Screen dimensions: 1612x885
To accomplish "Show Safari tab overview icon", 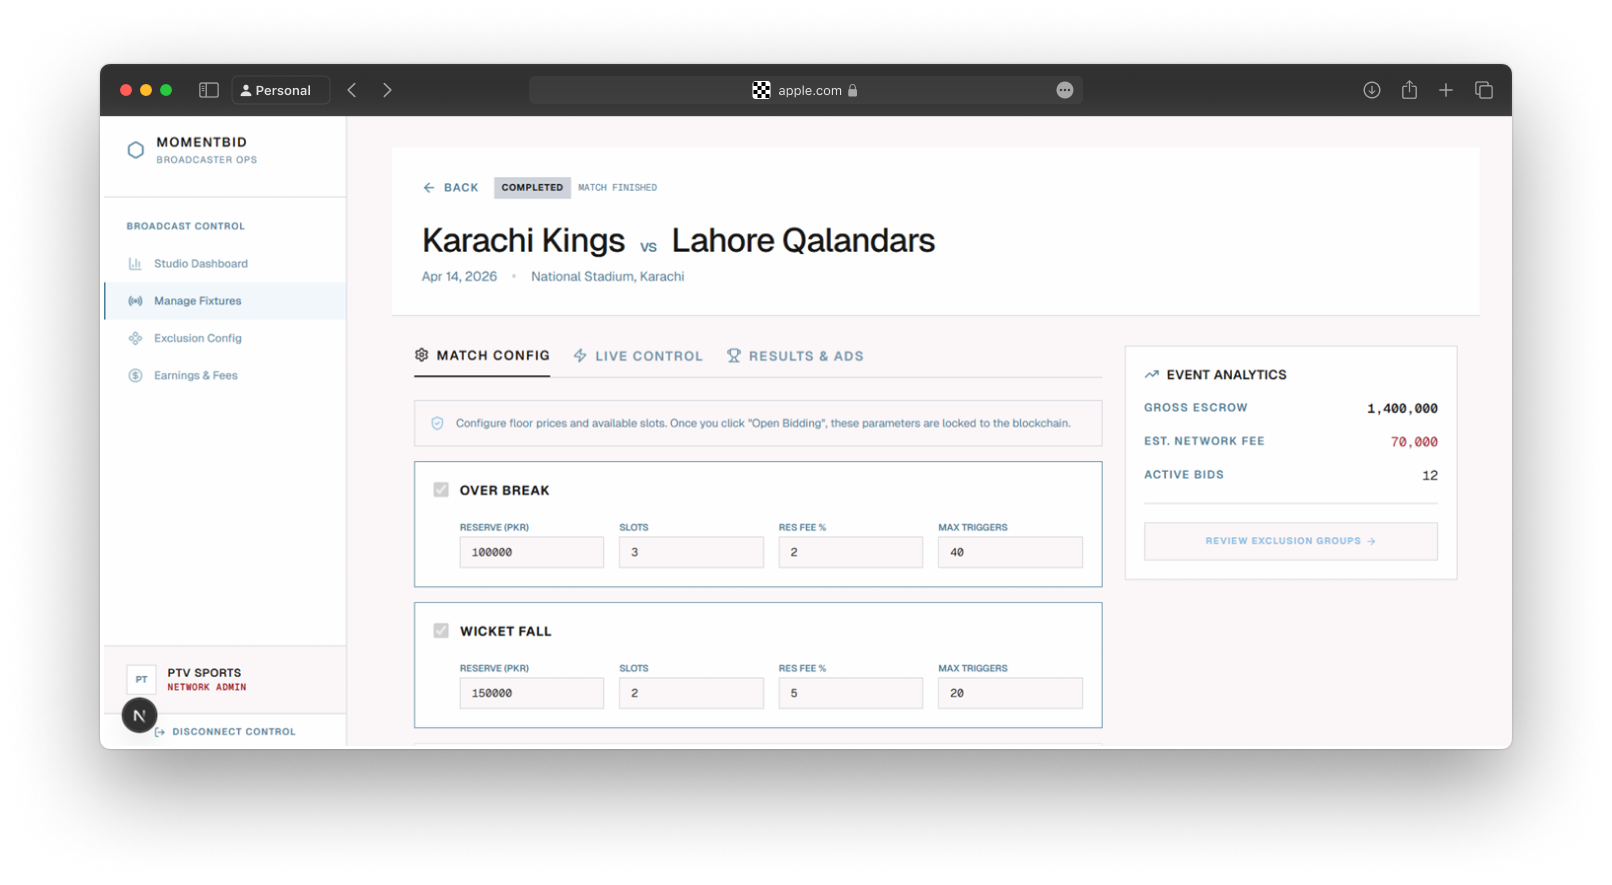I will coord(1484,90).
